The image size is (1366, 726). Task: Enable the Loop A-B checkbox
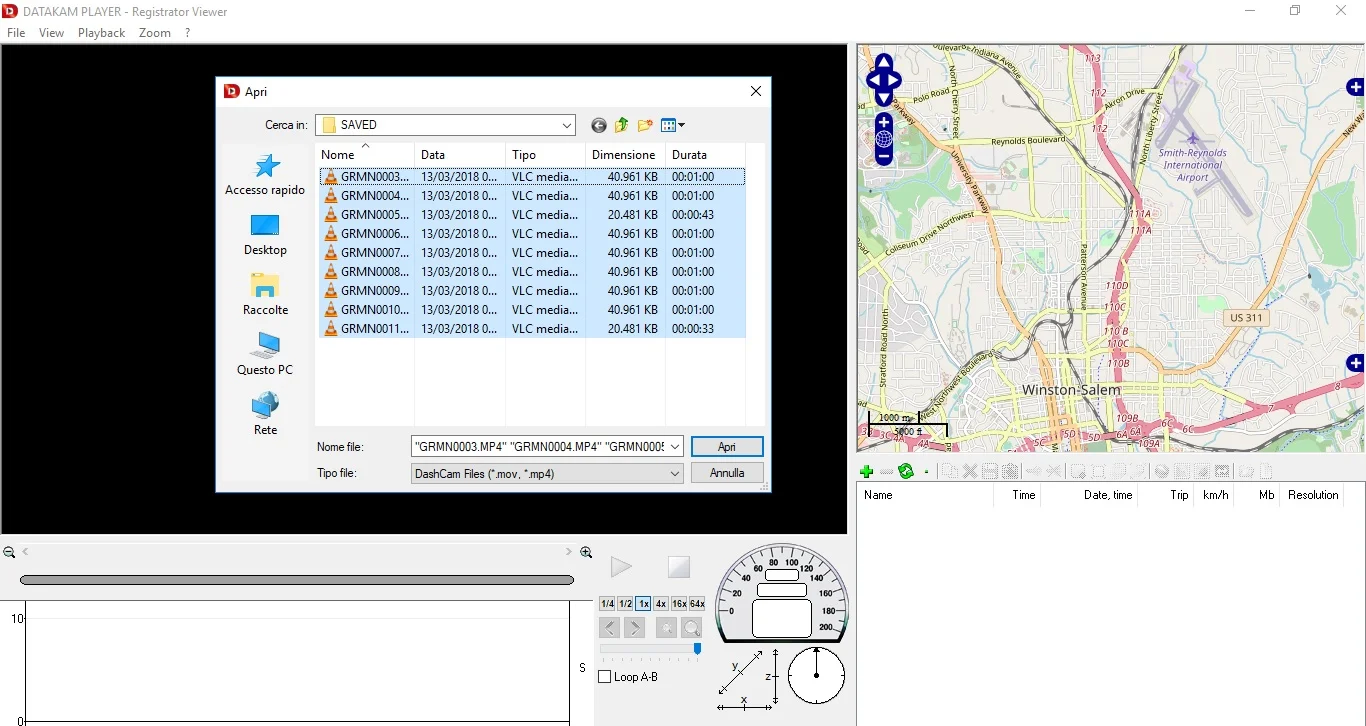(605, 677)
